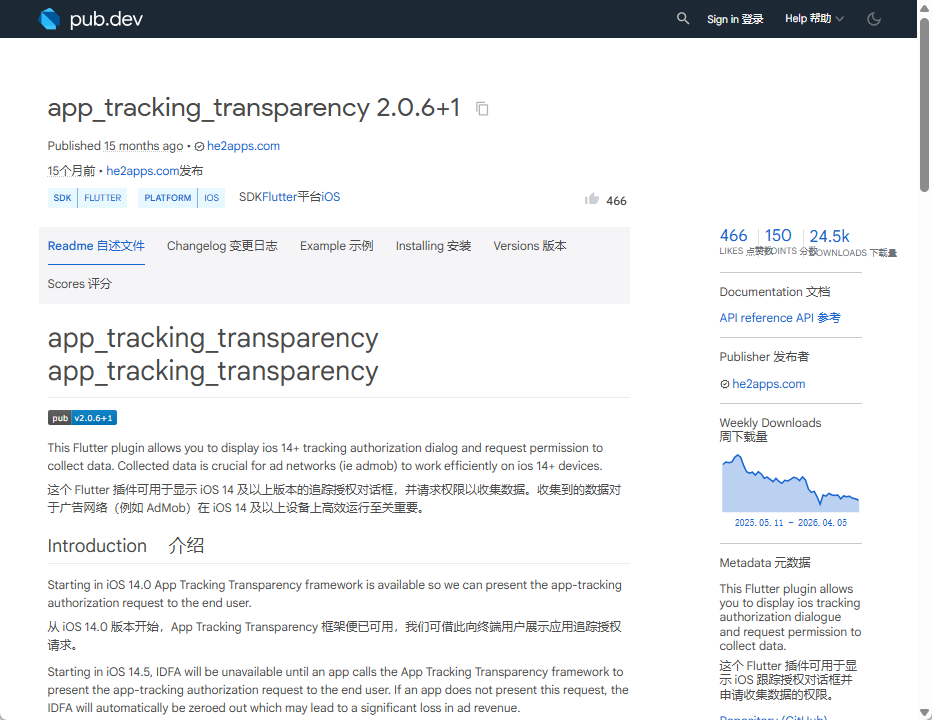Open the API reference link

click(780, 318)
